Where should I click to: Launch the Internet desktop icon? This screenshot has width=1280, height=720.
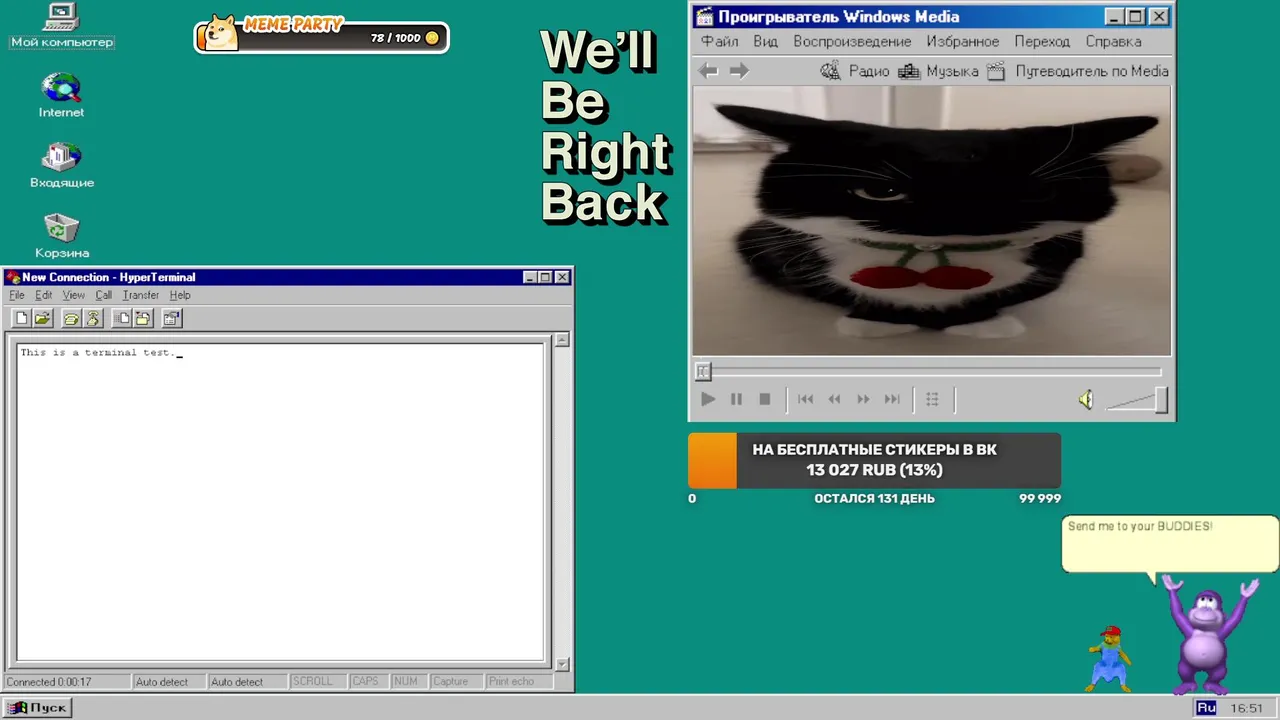62,96
